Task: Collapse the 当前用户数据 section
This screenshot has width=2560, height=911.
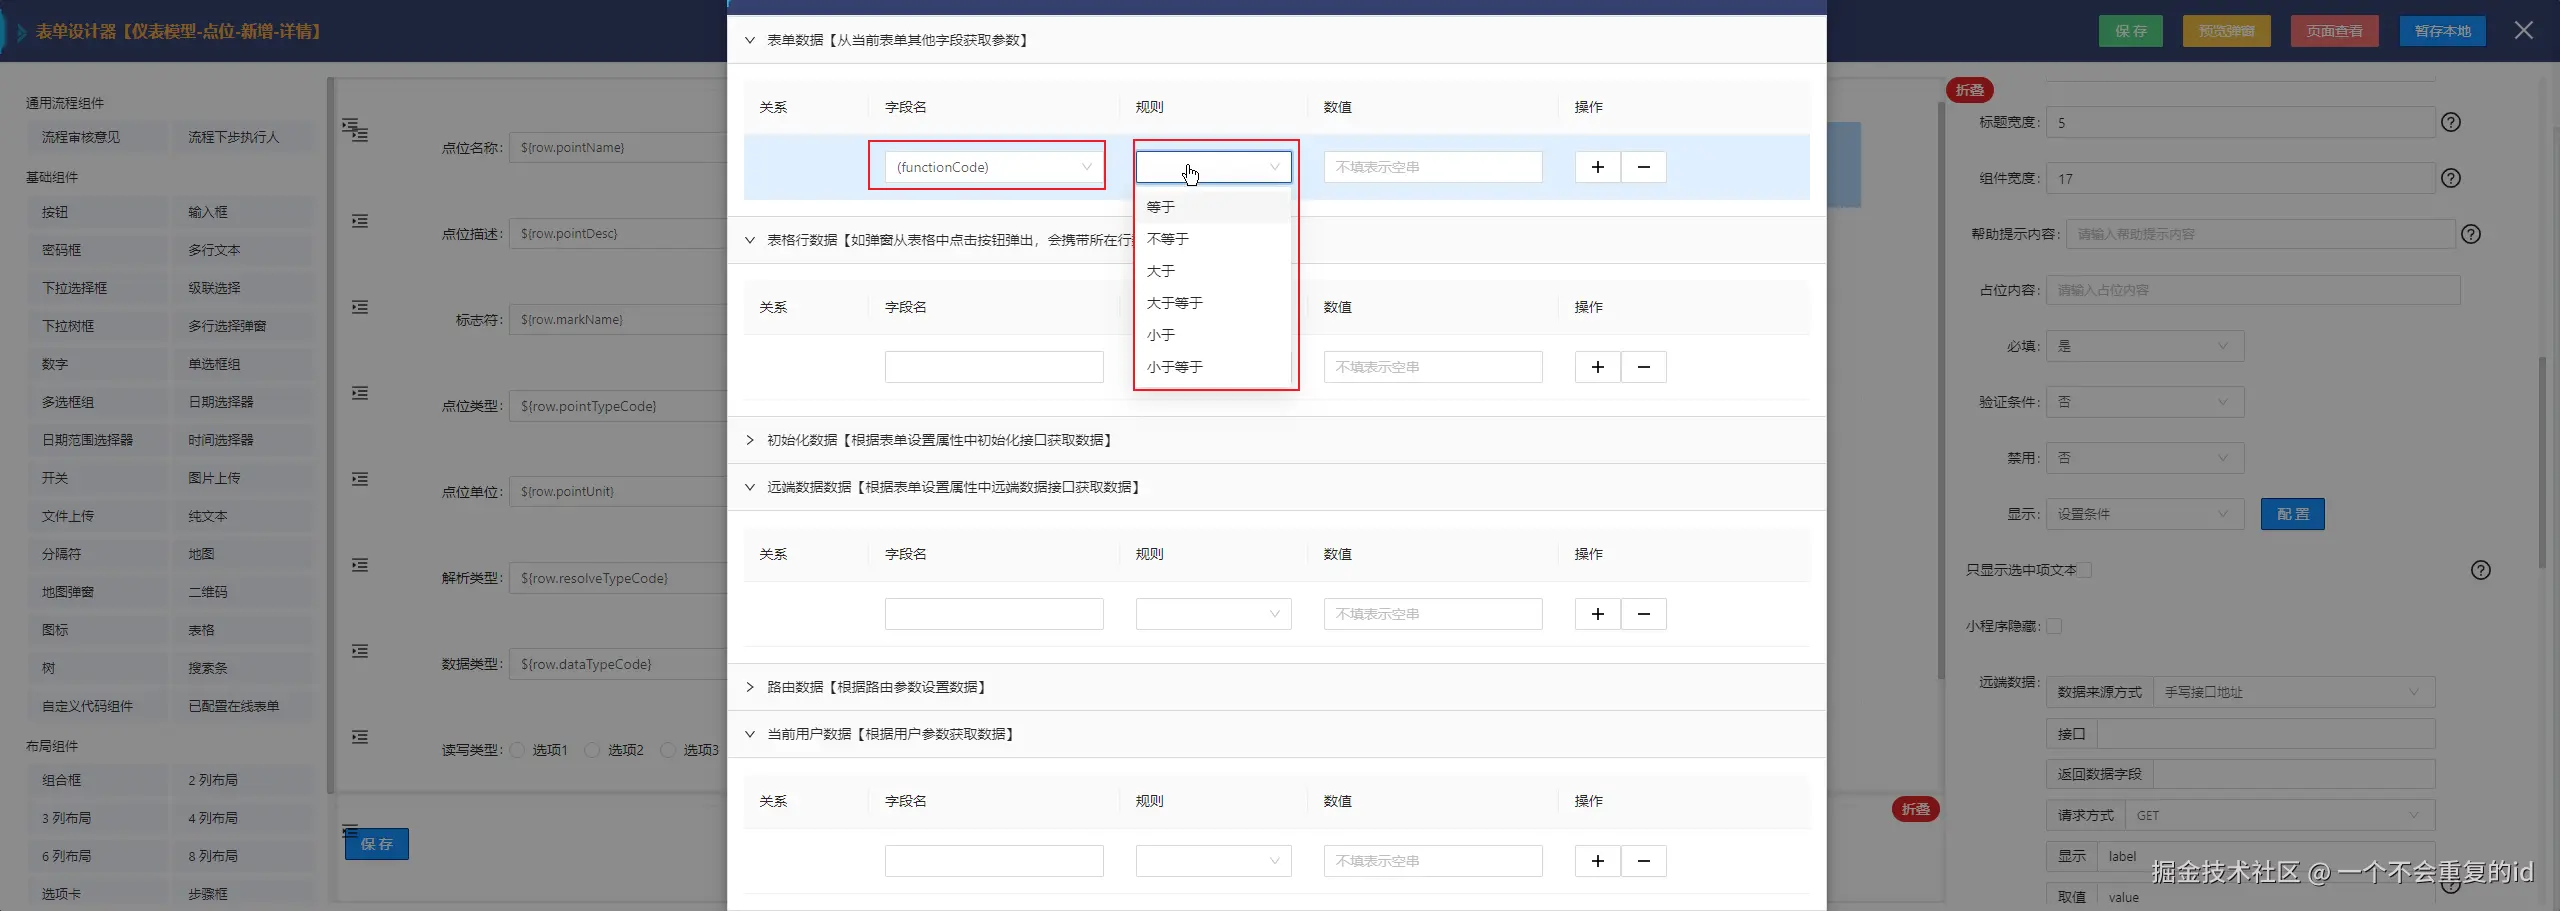Action: (x=750, y=734)
